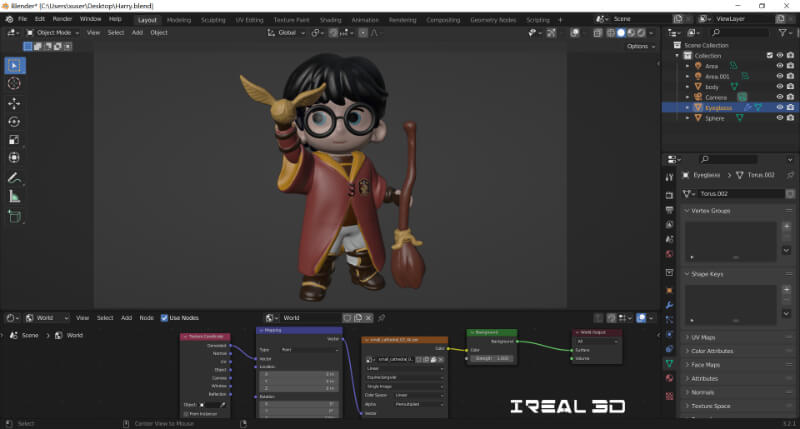Viewport: 800px width, 429px height.
Task: Open the Global transform orientation dropdown
Action: coord(286,33)
